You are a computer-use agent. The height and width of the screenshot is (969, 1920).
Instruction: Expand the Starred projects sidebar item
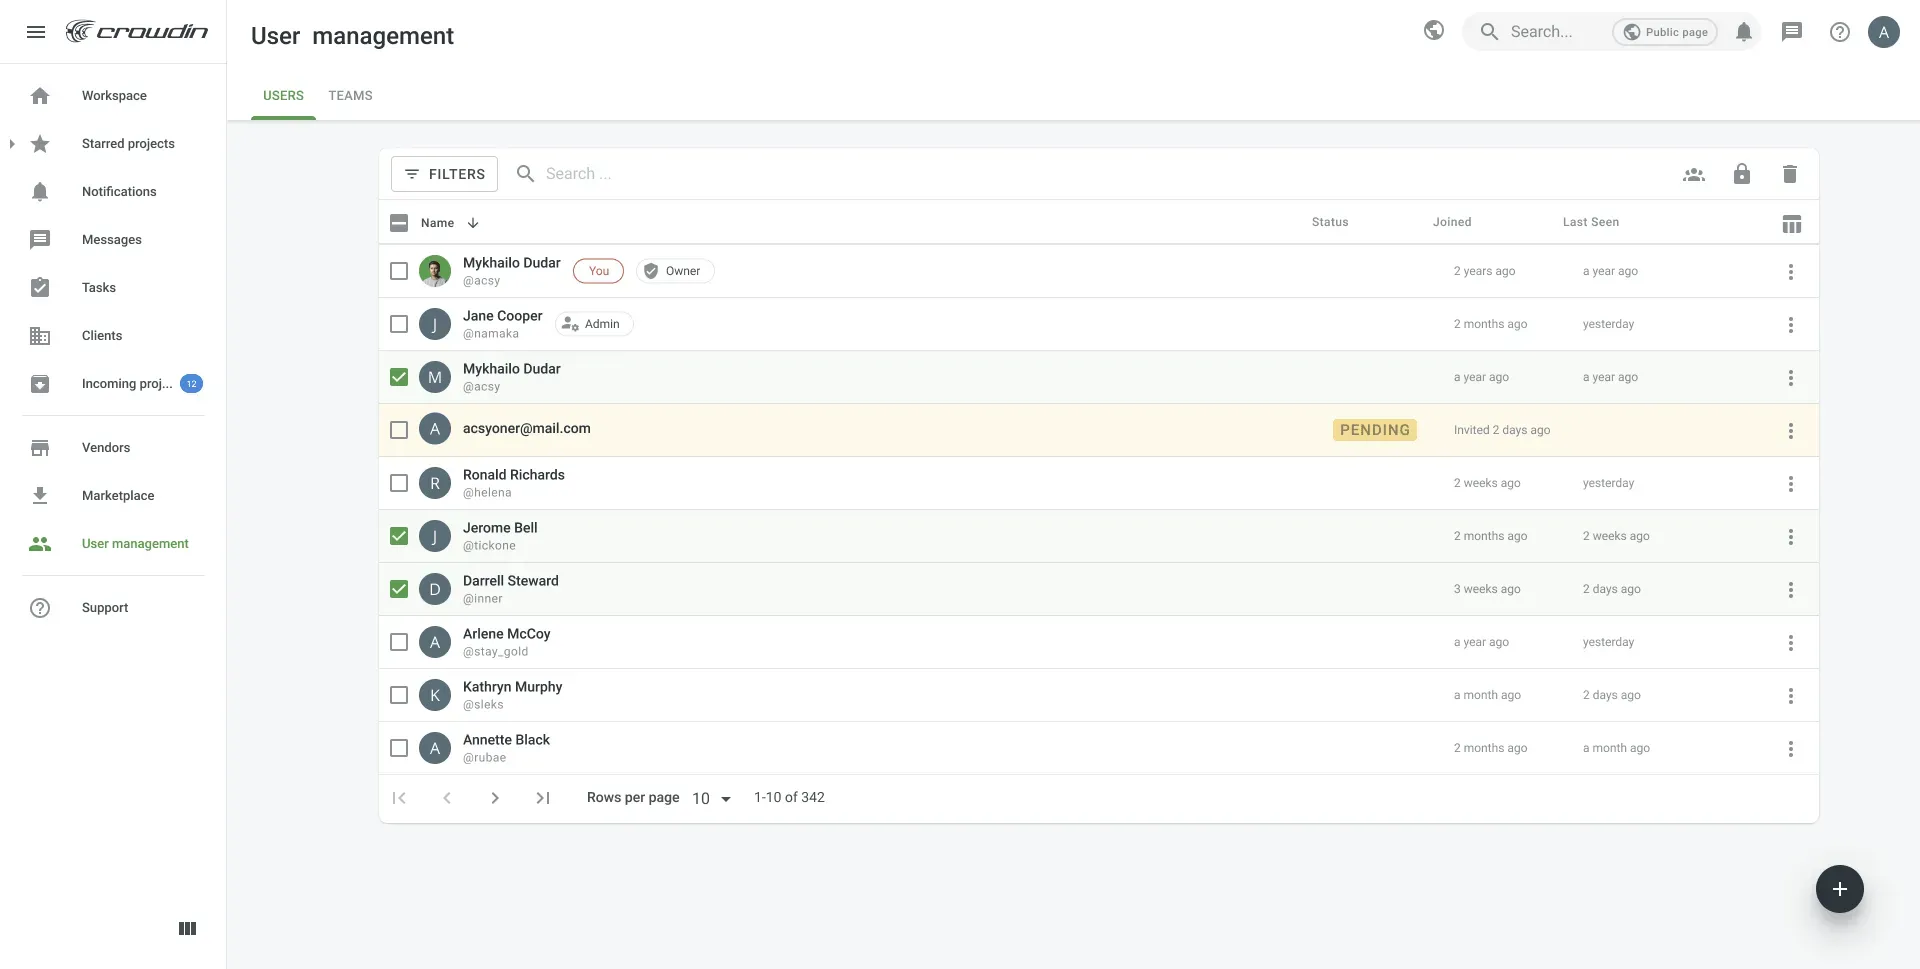(12, 144)
